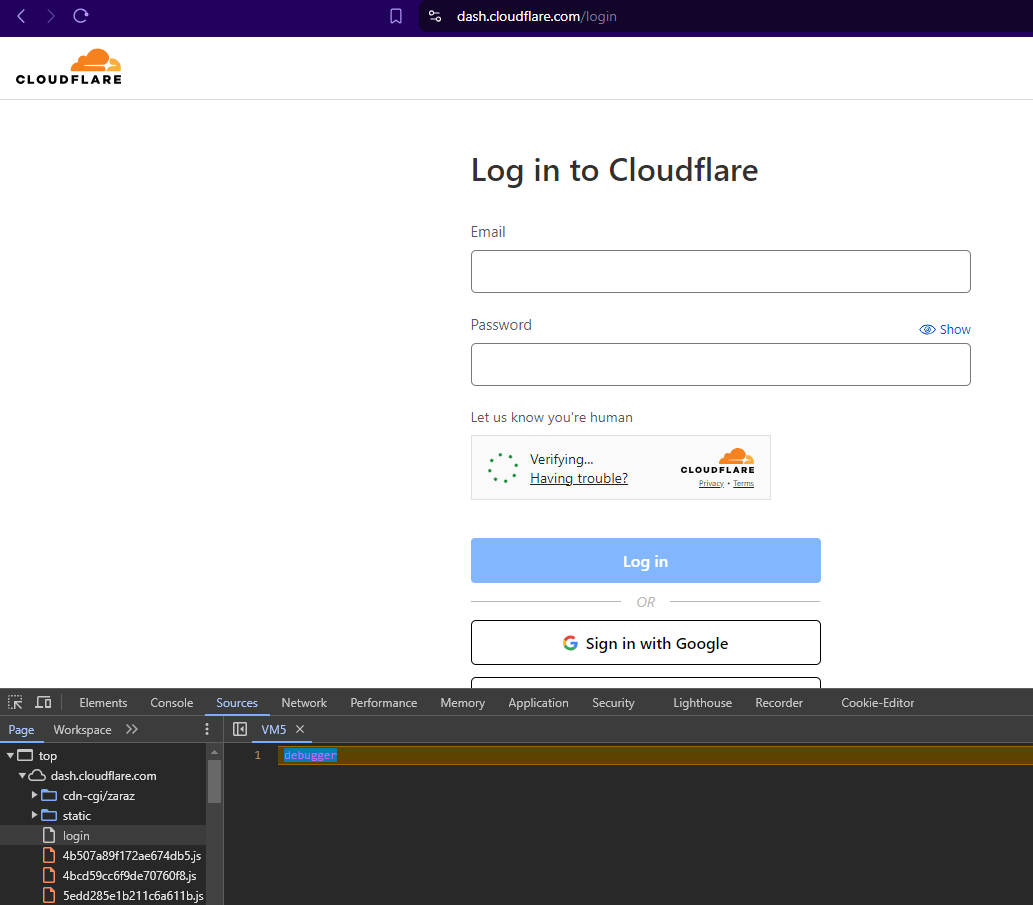This screenshot has width=1033, height=905.
Task: Switch to the Network tab
Action: (304, 703)
